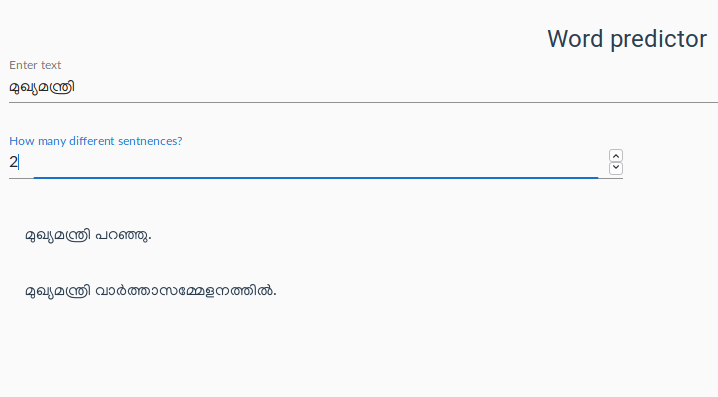This screenshot has height=397, width=718.
Task: Click the 'Word predictor' heading
Action: pos(627,39)
